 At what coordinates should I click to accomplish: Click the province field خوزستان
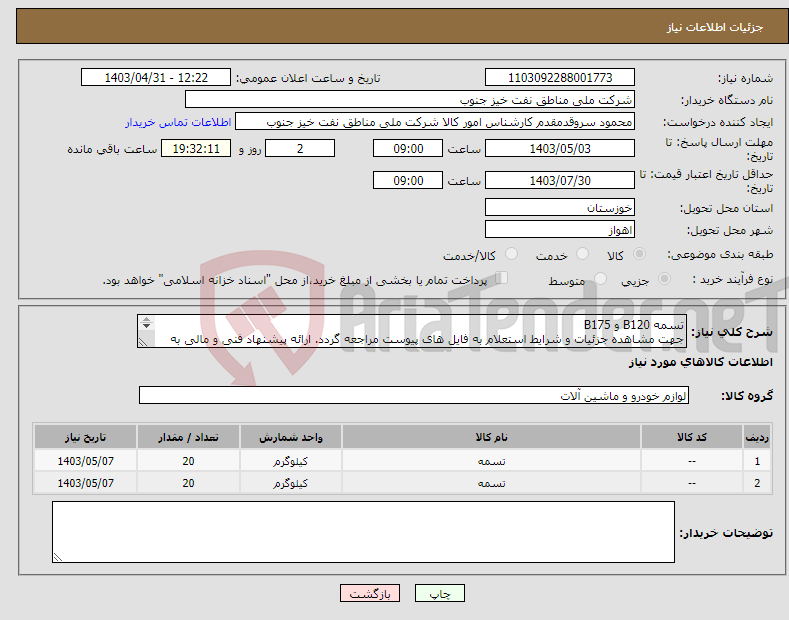[560, 207]
